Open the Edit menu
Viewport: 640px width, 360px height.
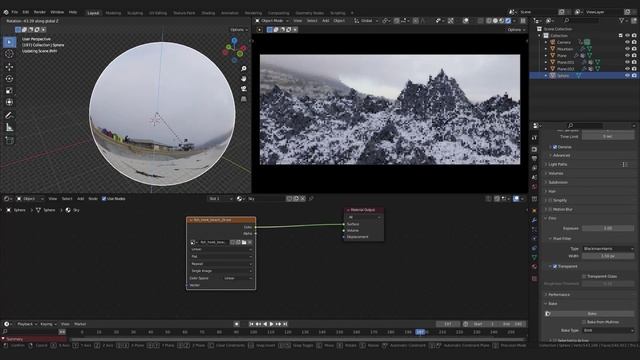pyautogui.click(x=26, y=12)
